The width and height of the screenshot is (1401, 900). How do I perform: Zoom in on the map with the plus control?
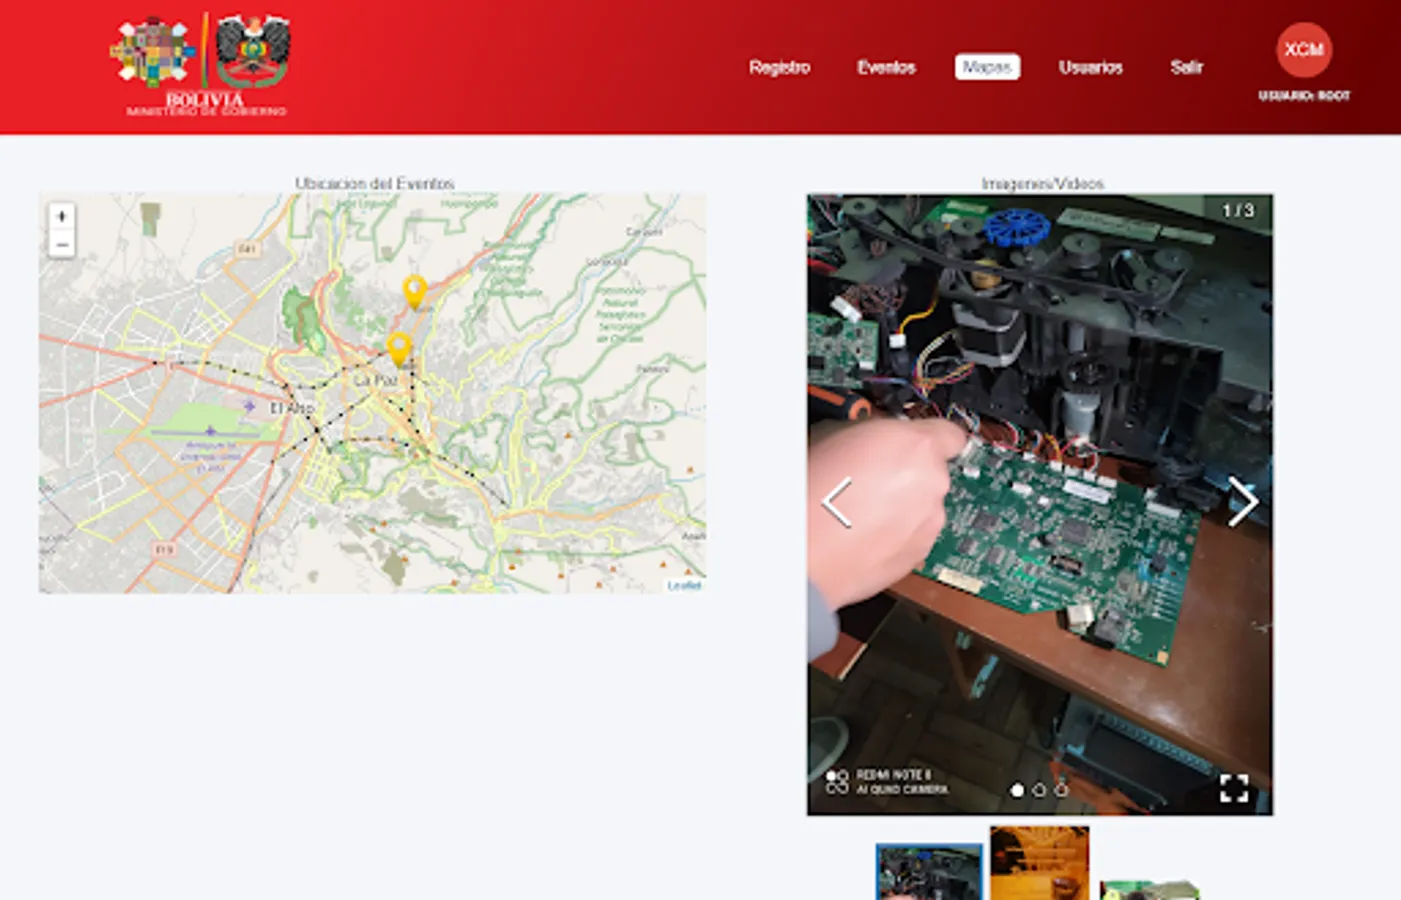click(x=62, y=215)
